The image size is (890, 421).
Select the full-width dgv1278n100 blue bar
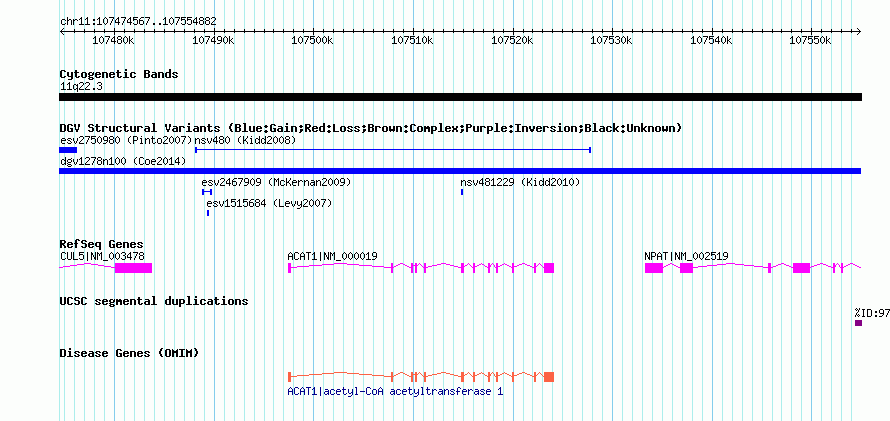(x=460, y=171)
